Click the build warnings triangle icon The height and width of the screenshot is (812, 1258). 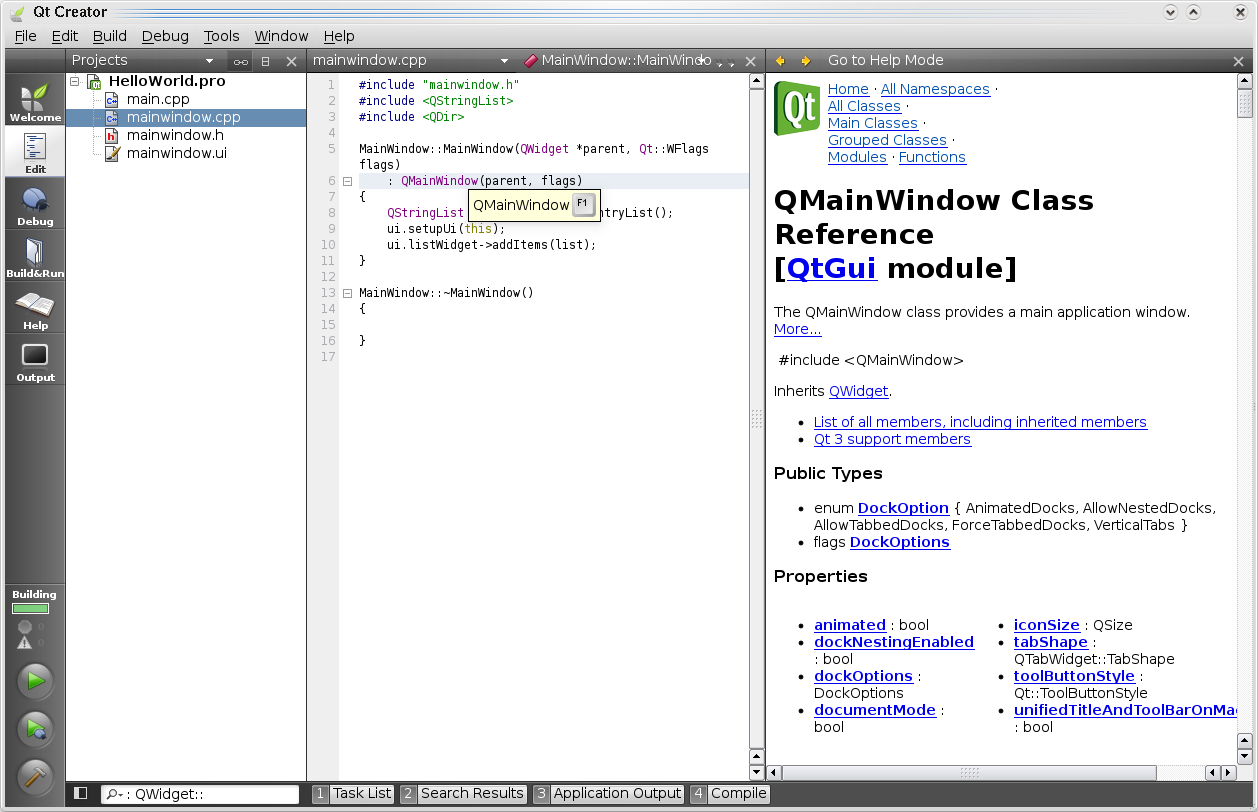click(25, 642)
